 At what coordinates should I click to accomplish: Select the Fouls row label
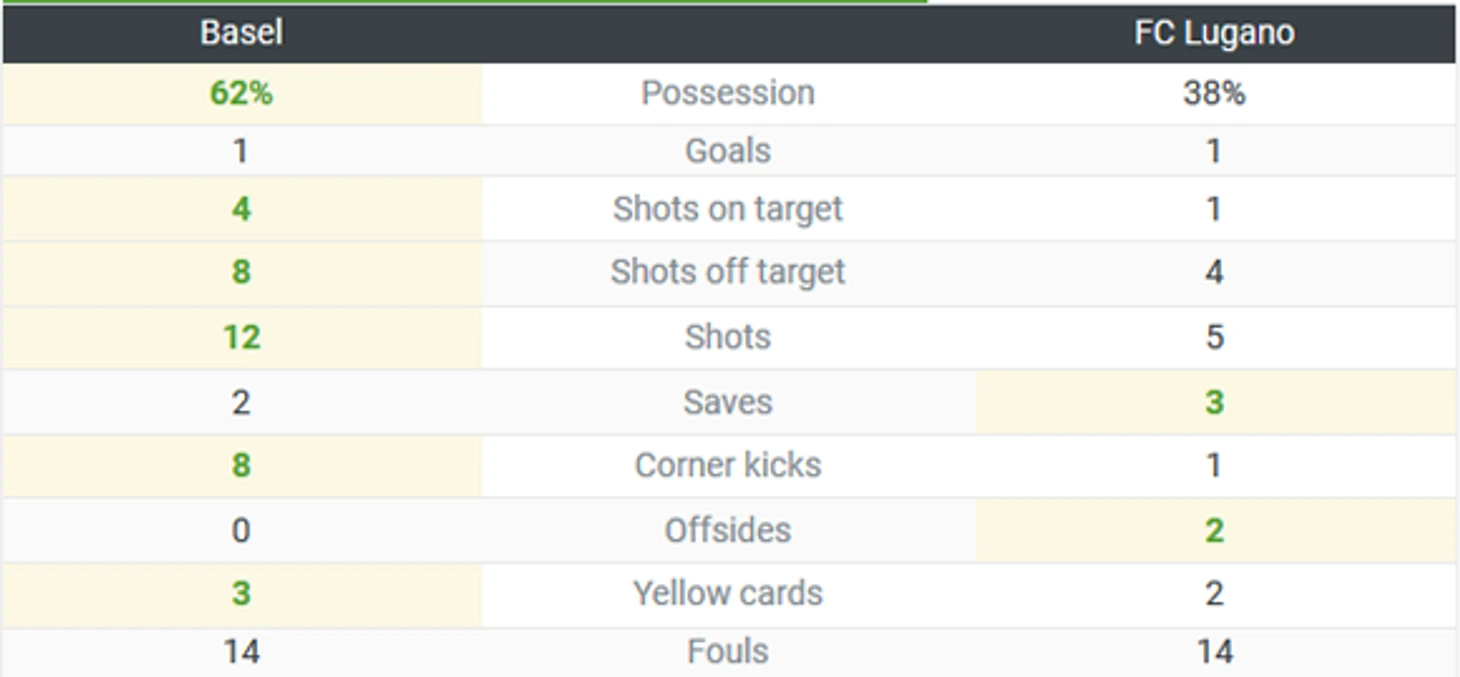click(x=727, y=652)
